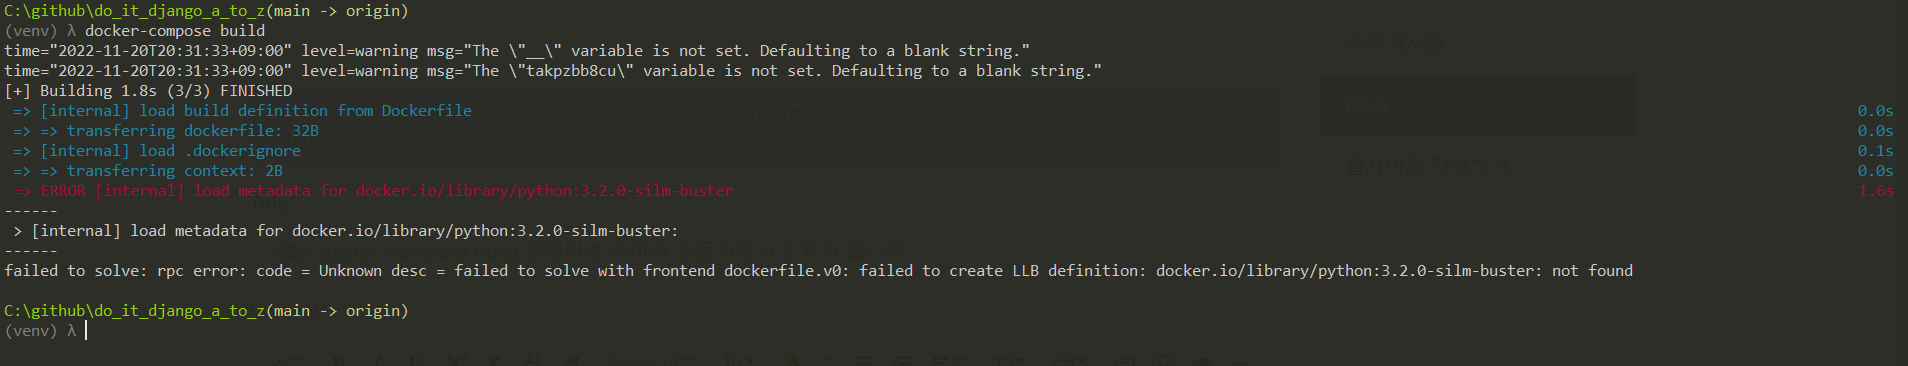Viewport: 1908px width, 366px height.
Task: Click the "load build definition from Dockerfile" line
Action: pos(242,111)
